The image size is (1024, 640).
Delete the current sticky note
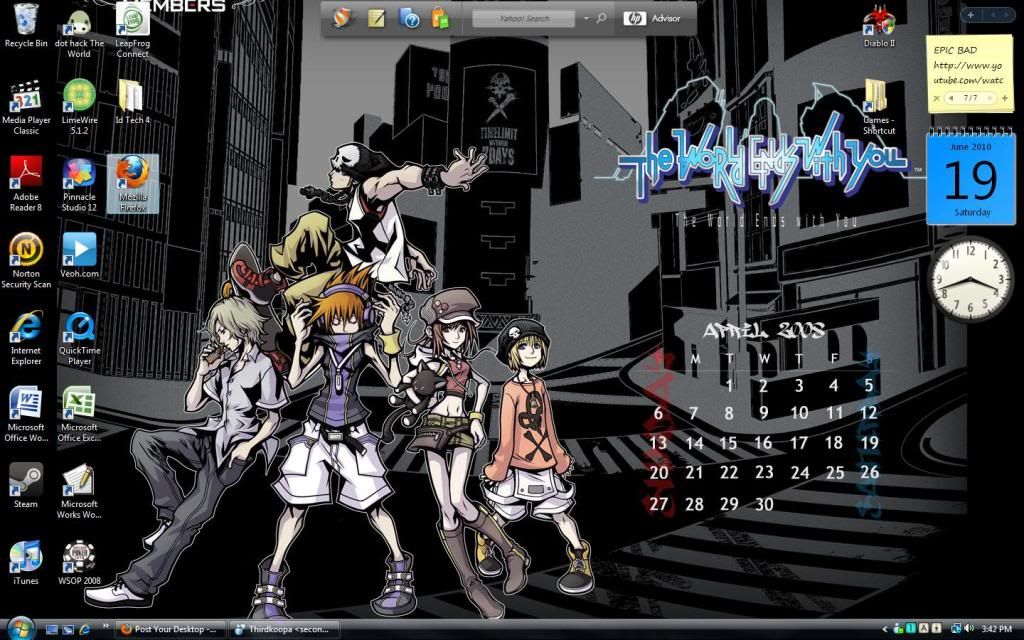point(936,99)
